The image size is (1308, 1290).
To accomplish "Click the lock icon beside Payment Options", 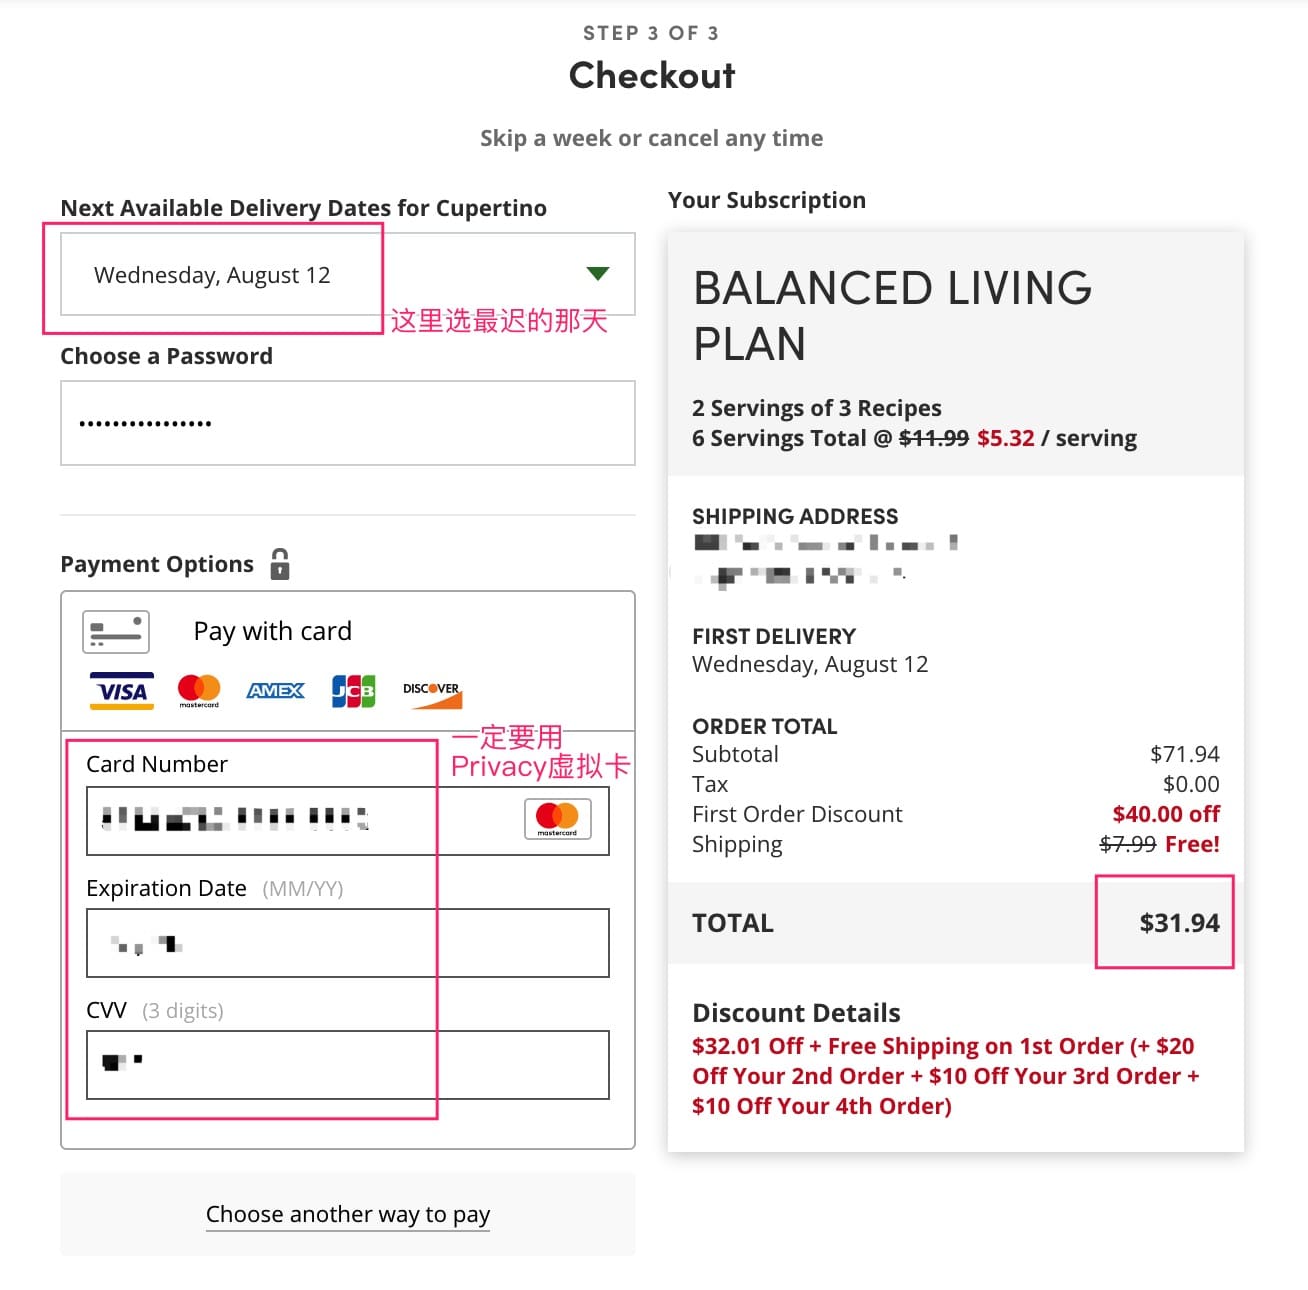I will [282, 564].
